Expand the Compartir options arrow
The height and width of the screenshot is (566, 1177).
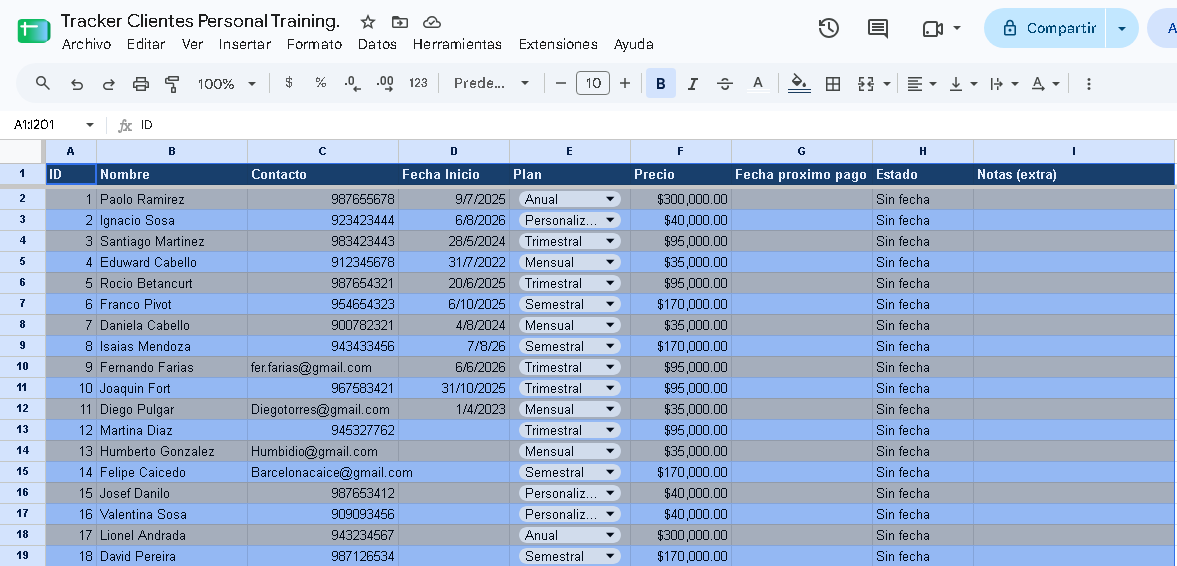point(1122,29)
